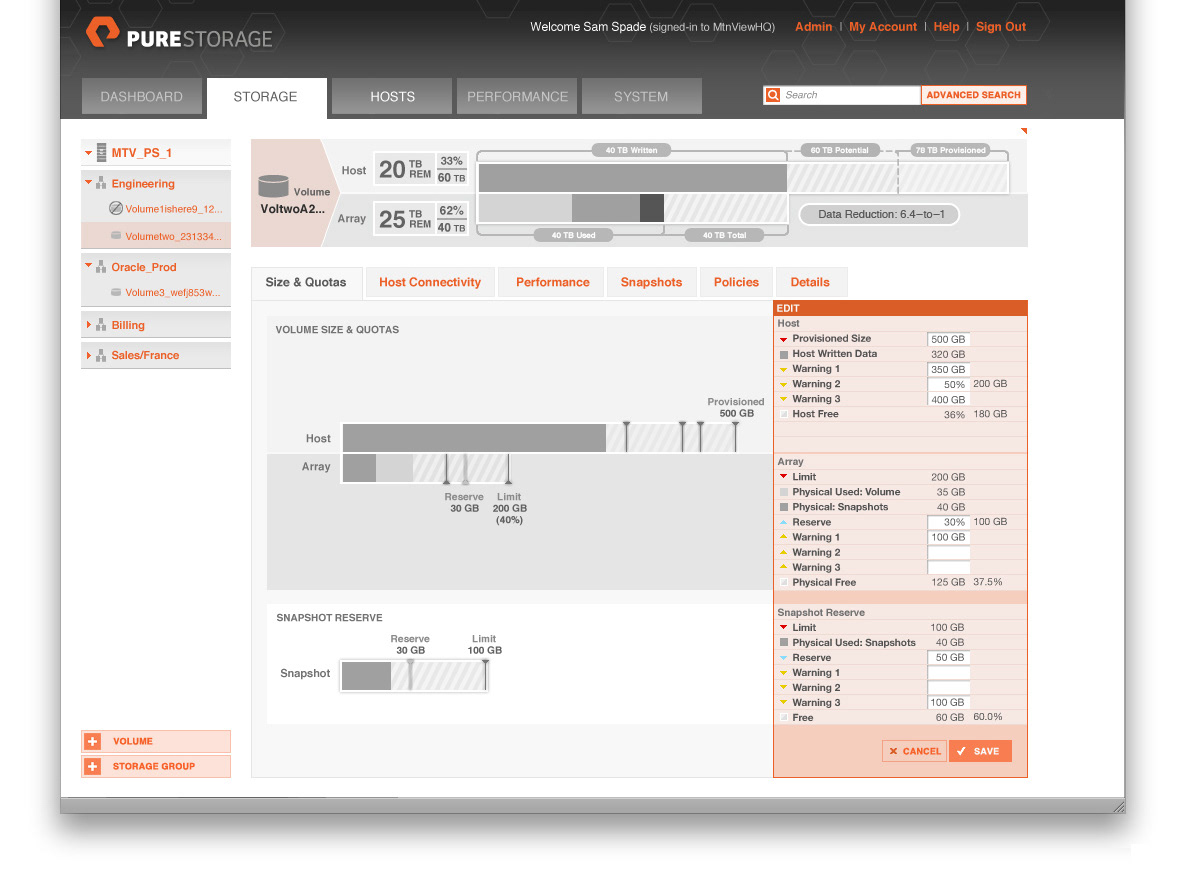Click the Host provisioned 500 GB slider marker
Screen dimensions: 1180x871
tap(735, 437)
